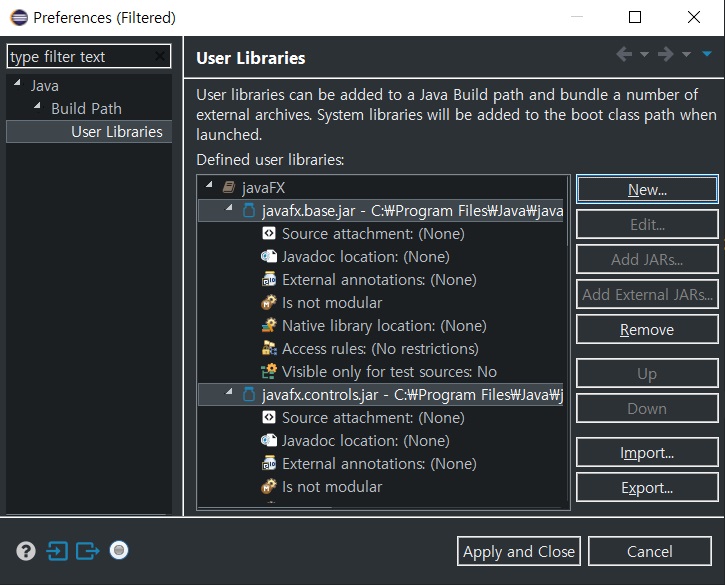
Task: Click the Export preferences icon at bottom left
Action: pyautogui.click(x=88, y=551)
